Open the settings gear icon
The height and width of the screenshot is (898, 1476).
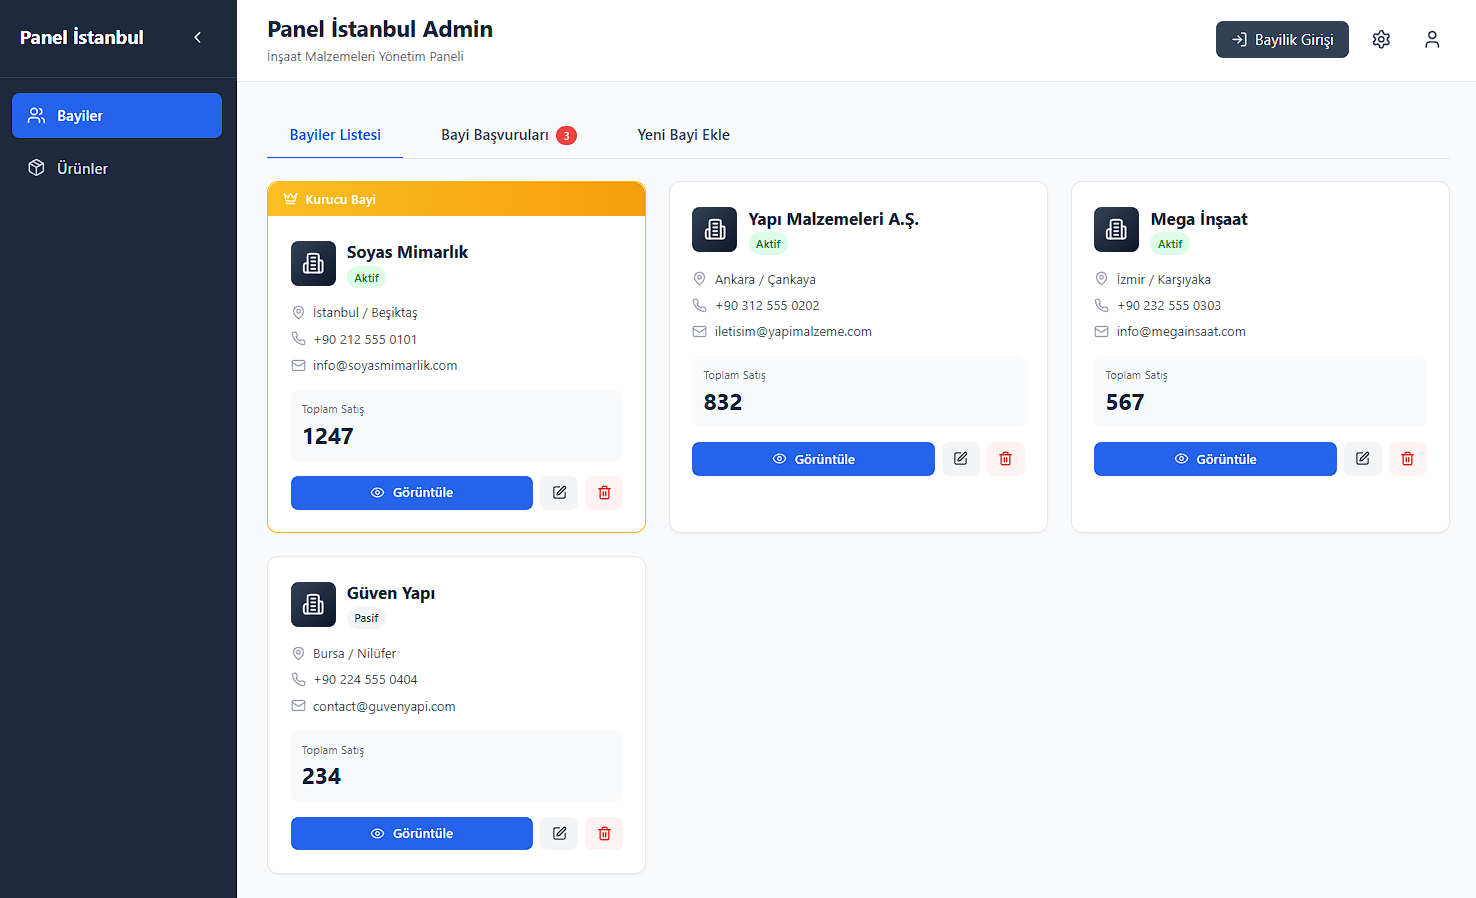coord(1381,39)
